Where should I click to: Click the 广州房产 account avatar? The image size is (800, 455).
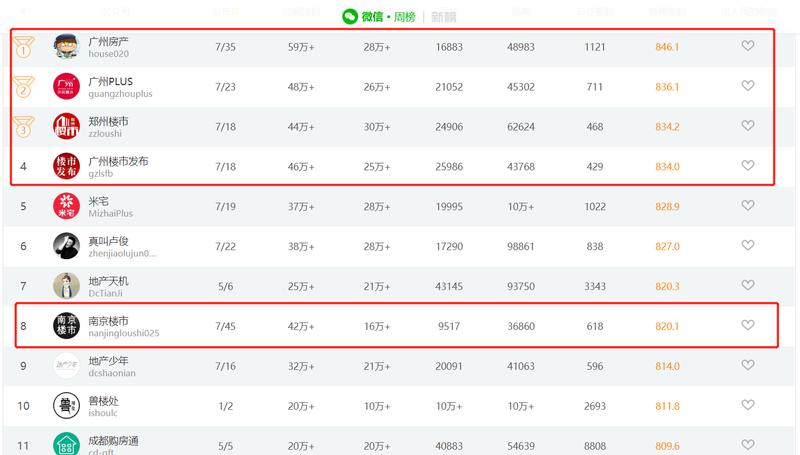point(66,47)
